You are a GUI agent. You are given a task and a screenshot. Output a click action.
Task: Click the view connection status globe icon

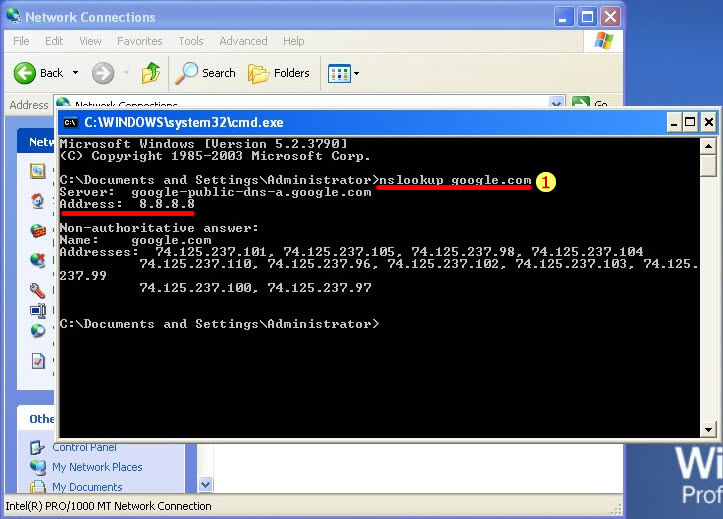[38, 330]
